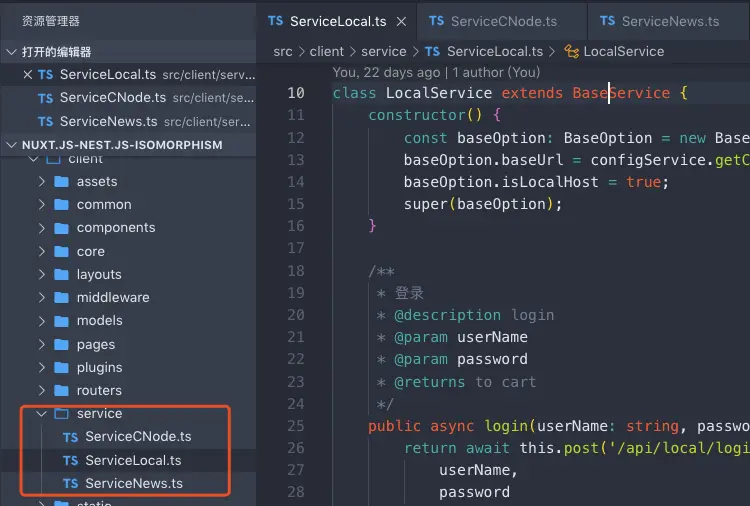Click the components folder icon
The image size is (750, 506).
point(61,228)
